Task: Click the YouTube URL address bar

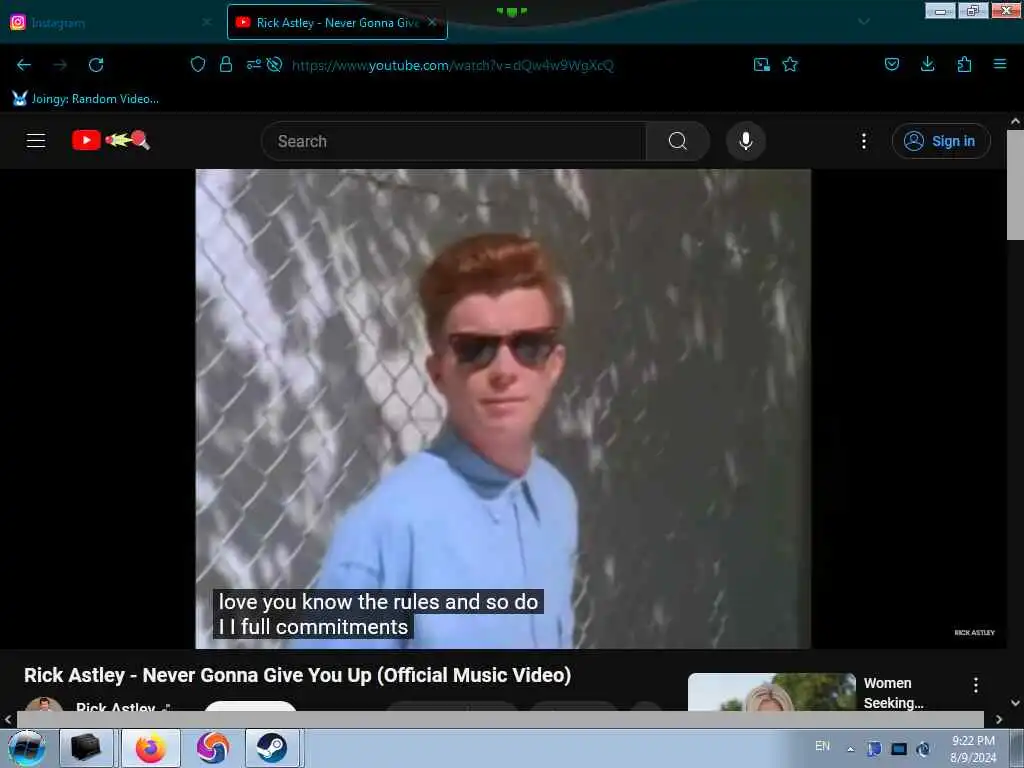Action: click(x=453, y=65)
